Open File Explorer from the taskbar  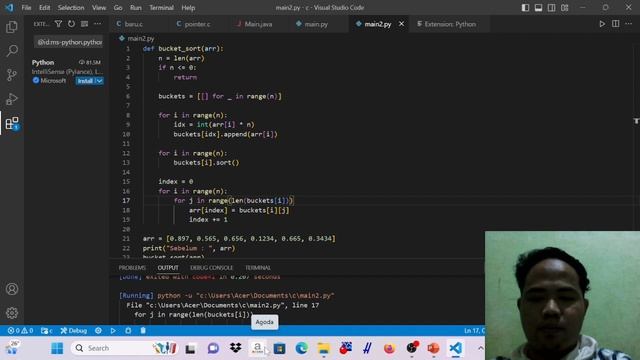[324, 348]
